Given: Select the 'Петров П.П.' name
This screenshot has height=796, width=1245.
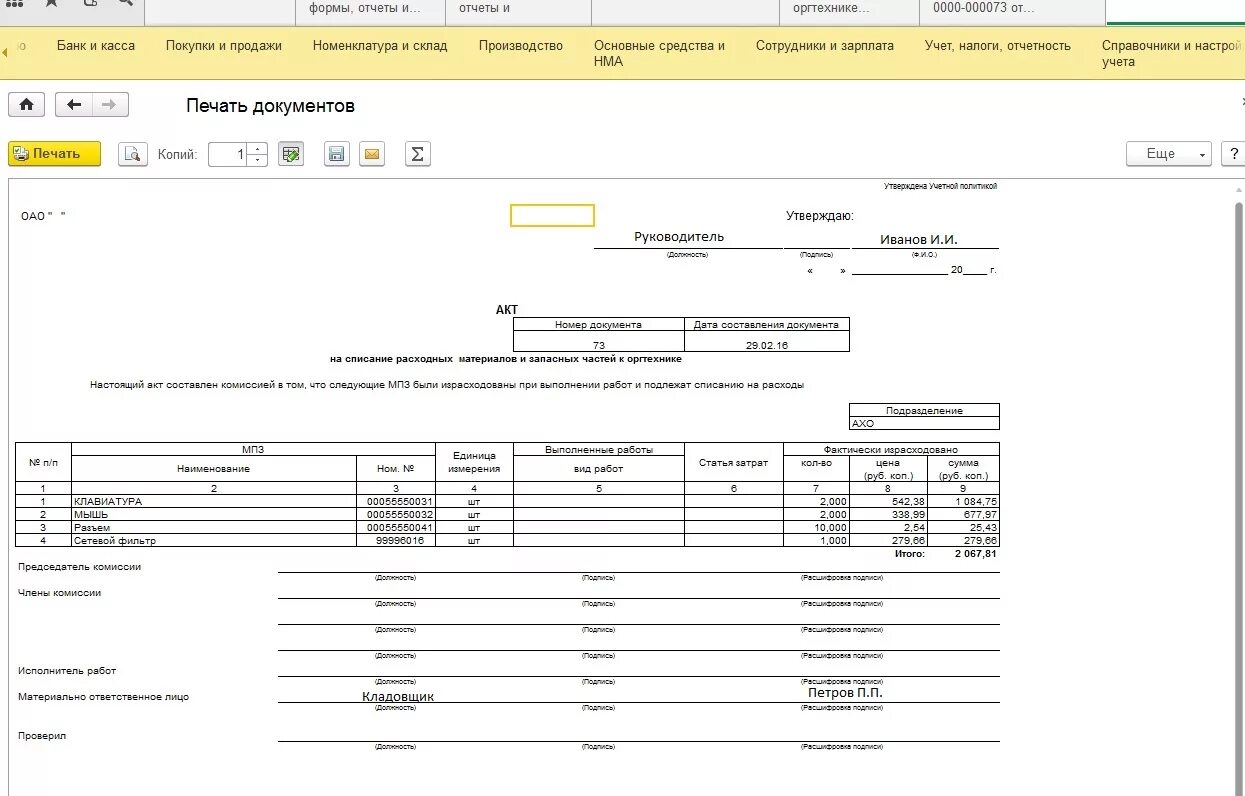Looking at the screenshot, I should 845,692.
